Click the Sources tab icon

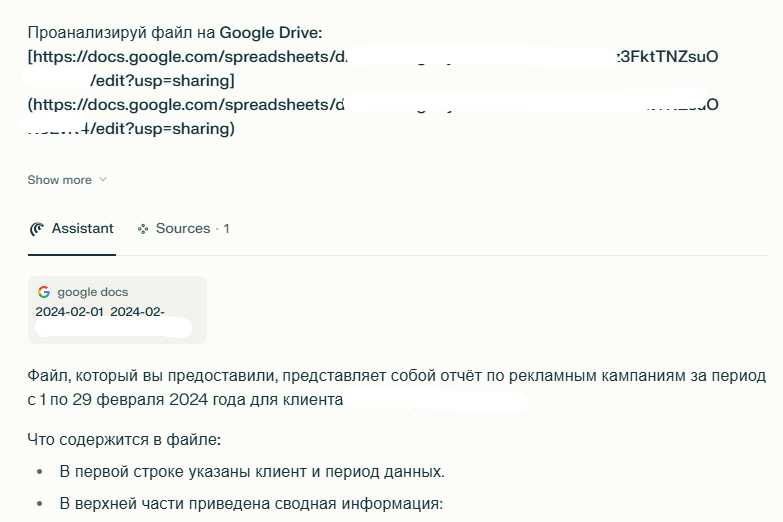[143, 229]
